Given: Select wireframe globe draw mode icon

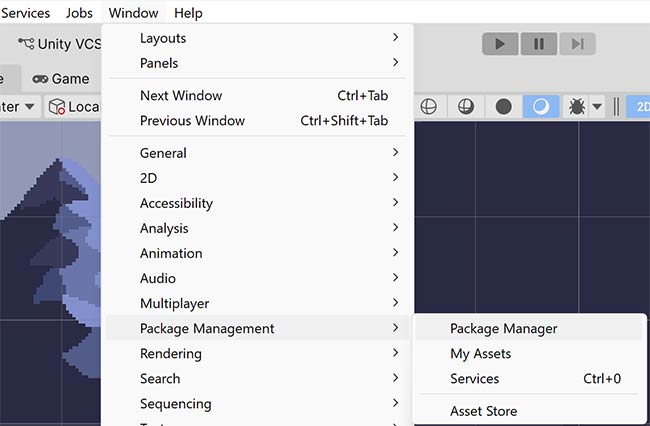Looking at the screenshot, I should [428, 107].
